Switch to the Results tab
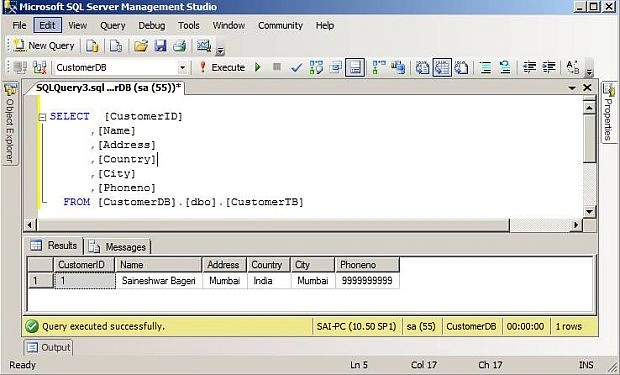Viewport: 620px width, 375px height. [55, 246]
